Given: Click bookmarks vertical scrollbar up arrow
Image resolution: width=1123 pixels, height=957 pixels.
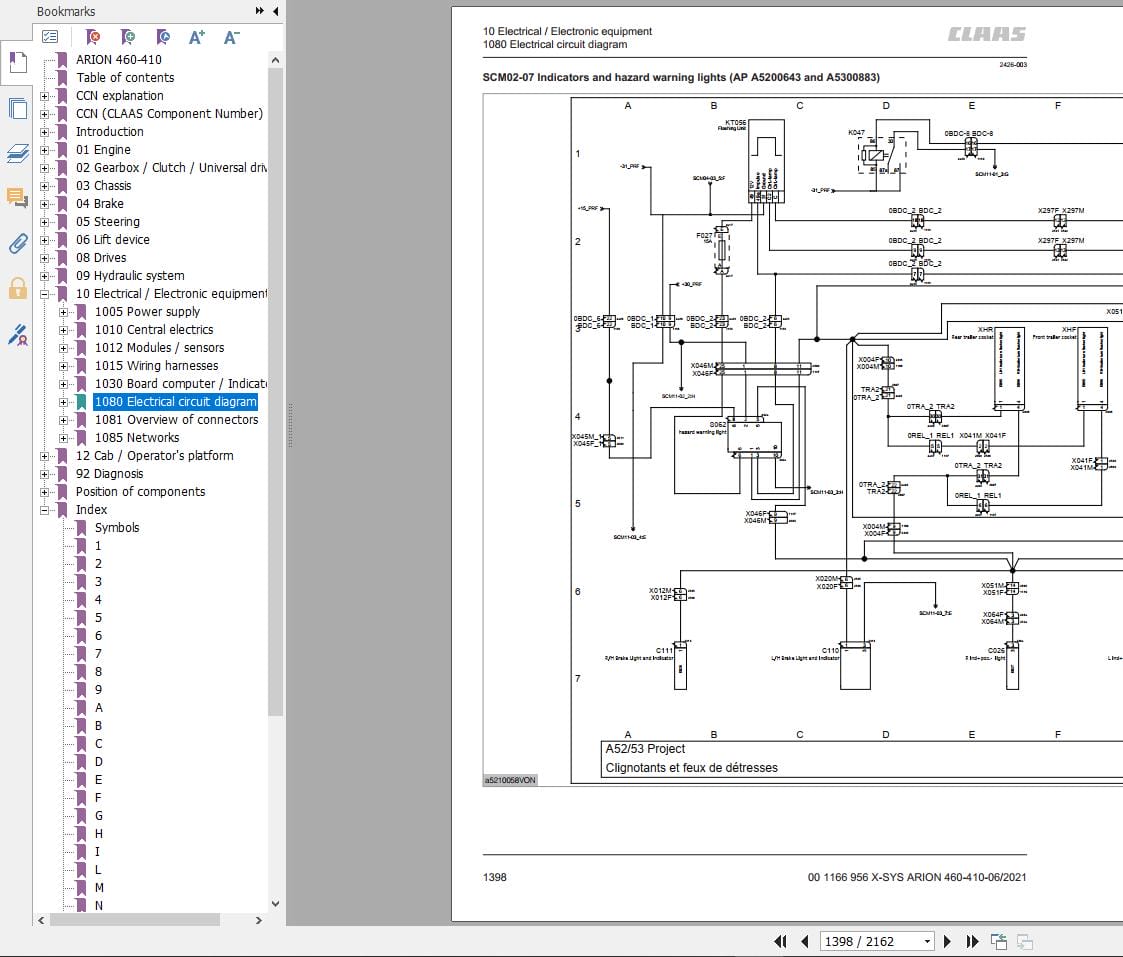Looking at the screenshot, I should (276, 60).
